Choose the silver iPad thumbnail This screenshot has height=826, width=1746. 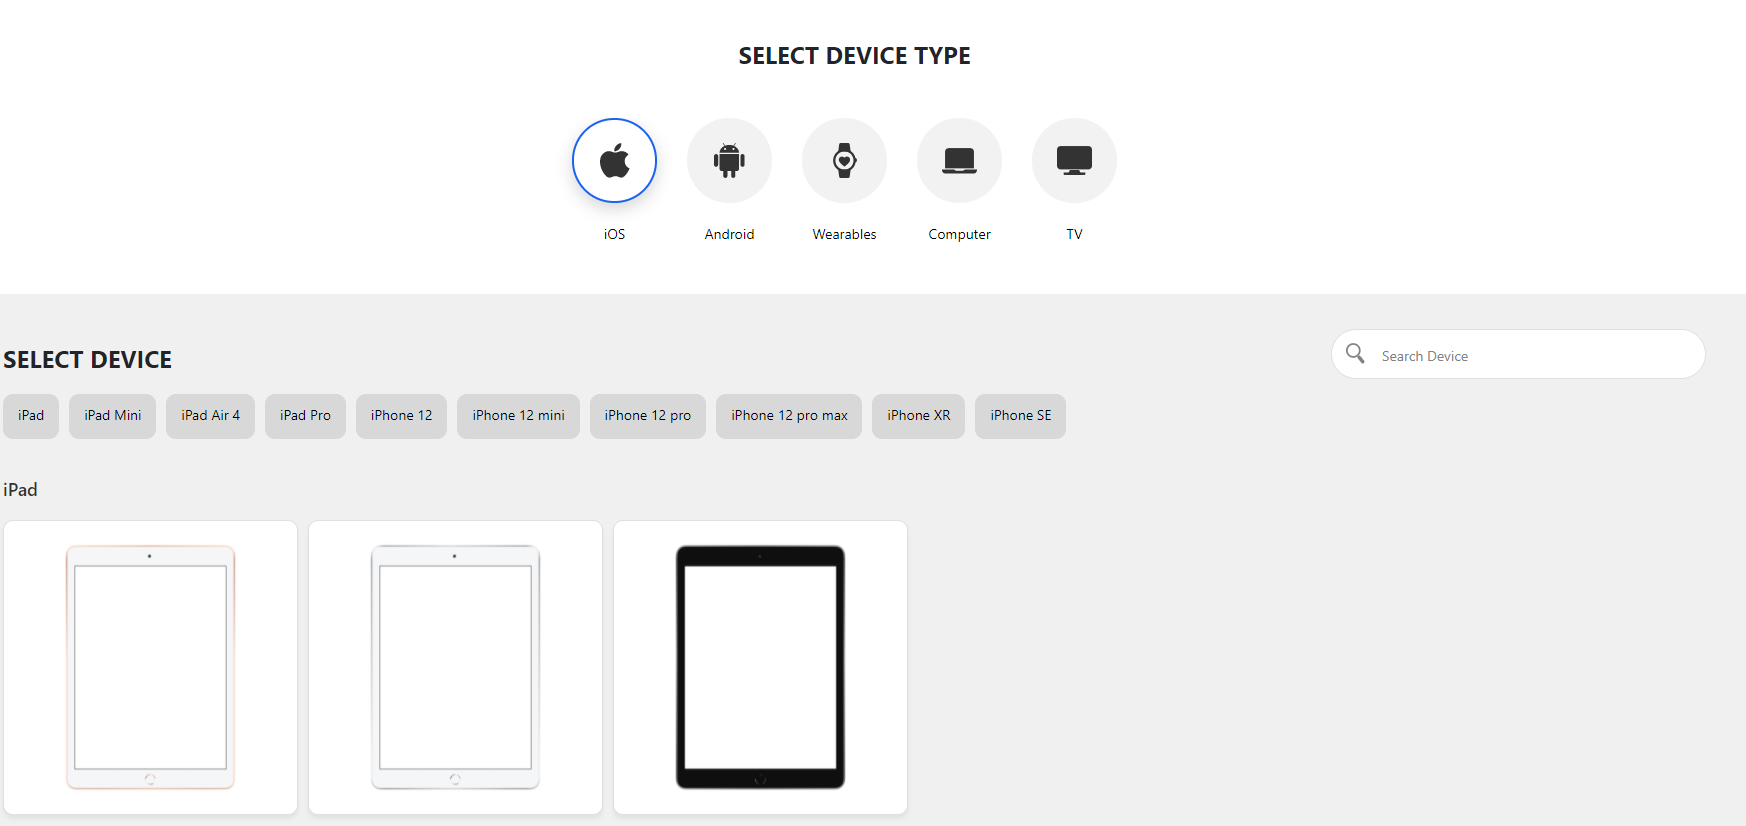tap(455, 667)
